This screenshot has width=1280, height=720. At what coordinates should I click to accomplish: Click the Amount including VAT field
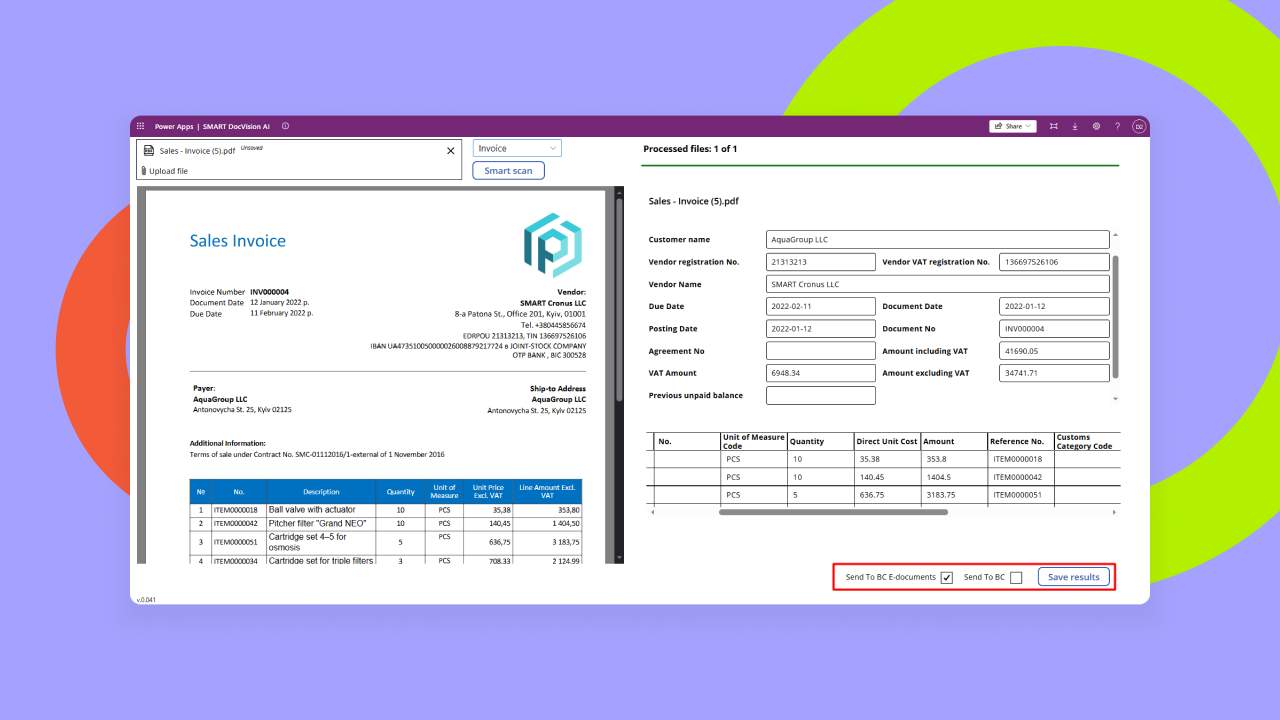tap(1054, 351)
